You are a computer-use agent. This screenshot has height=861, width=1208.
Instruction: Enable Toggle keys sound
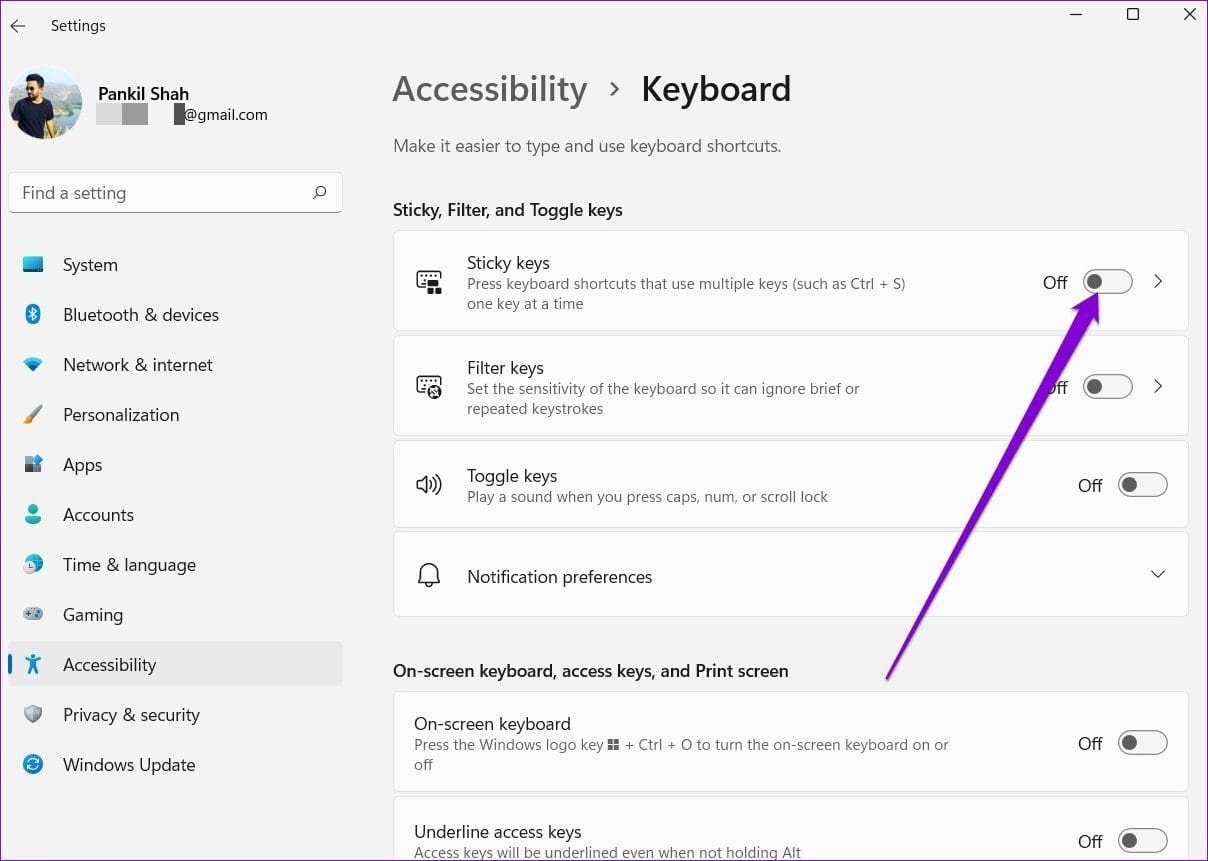[1142, 484]
